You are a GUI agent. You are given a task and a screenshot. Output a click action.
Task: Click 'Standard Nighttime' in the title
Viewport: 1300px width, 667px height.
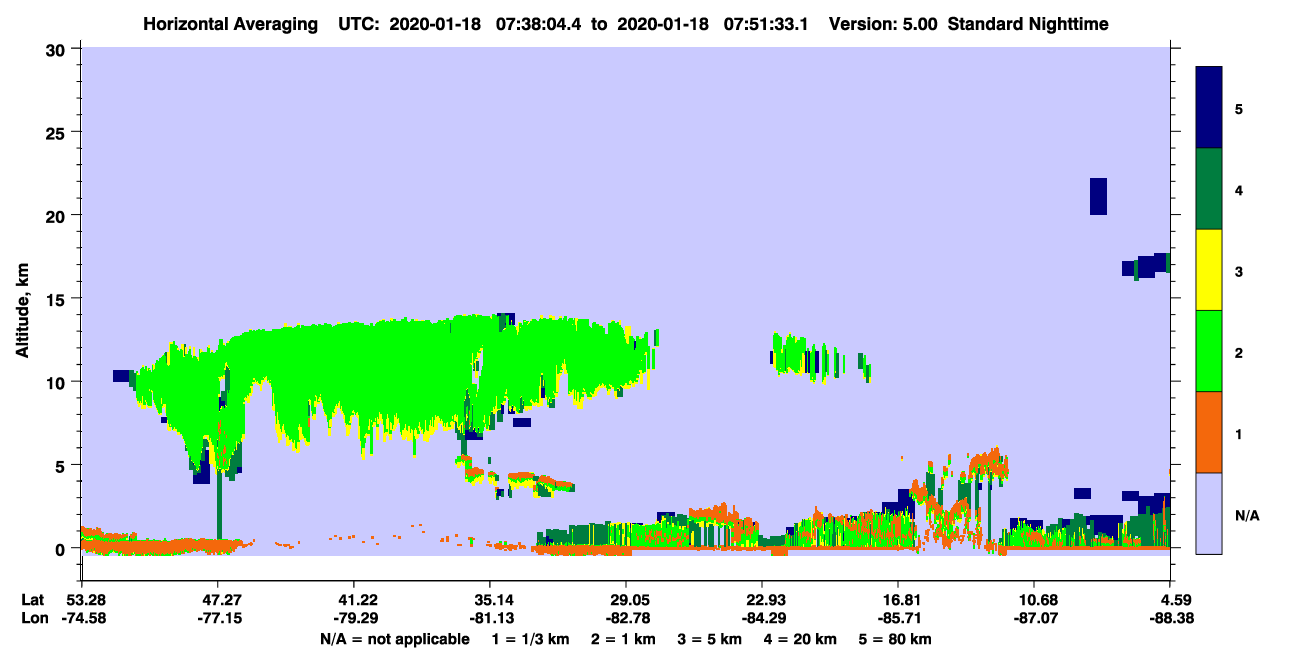pyautogui.click(x=1028, y=24)
